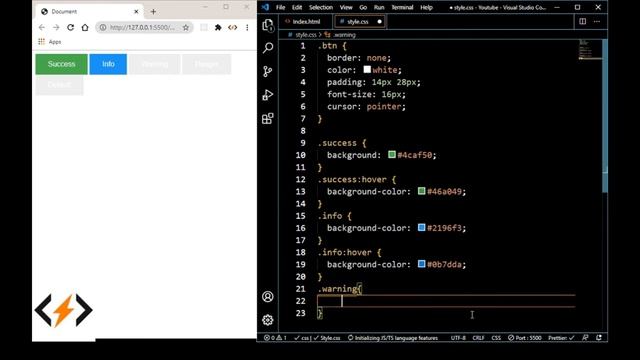Click the errors and warnings status indicator
This screenshot has width=640, height=360.
tap(275, 338)
